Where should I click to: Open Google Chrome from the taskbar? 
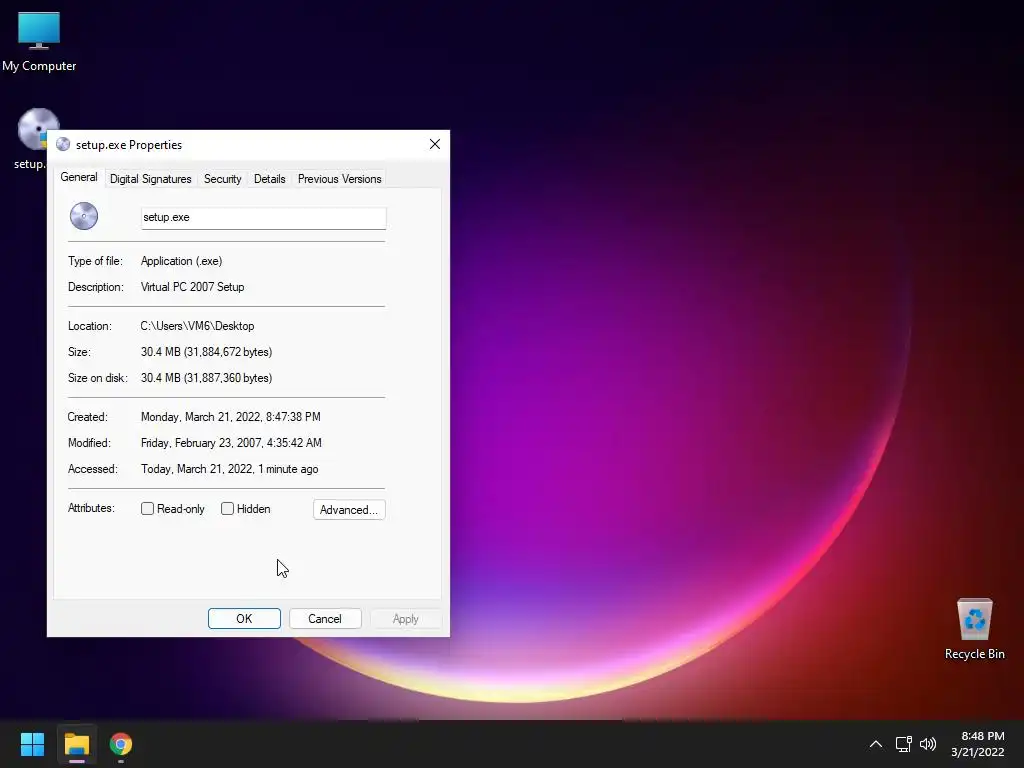121,744
